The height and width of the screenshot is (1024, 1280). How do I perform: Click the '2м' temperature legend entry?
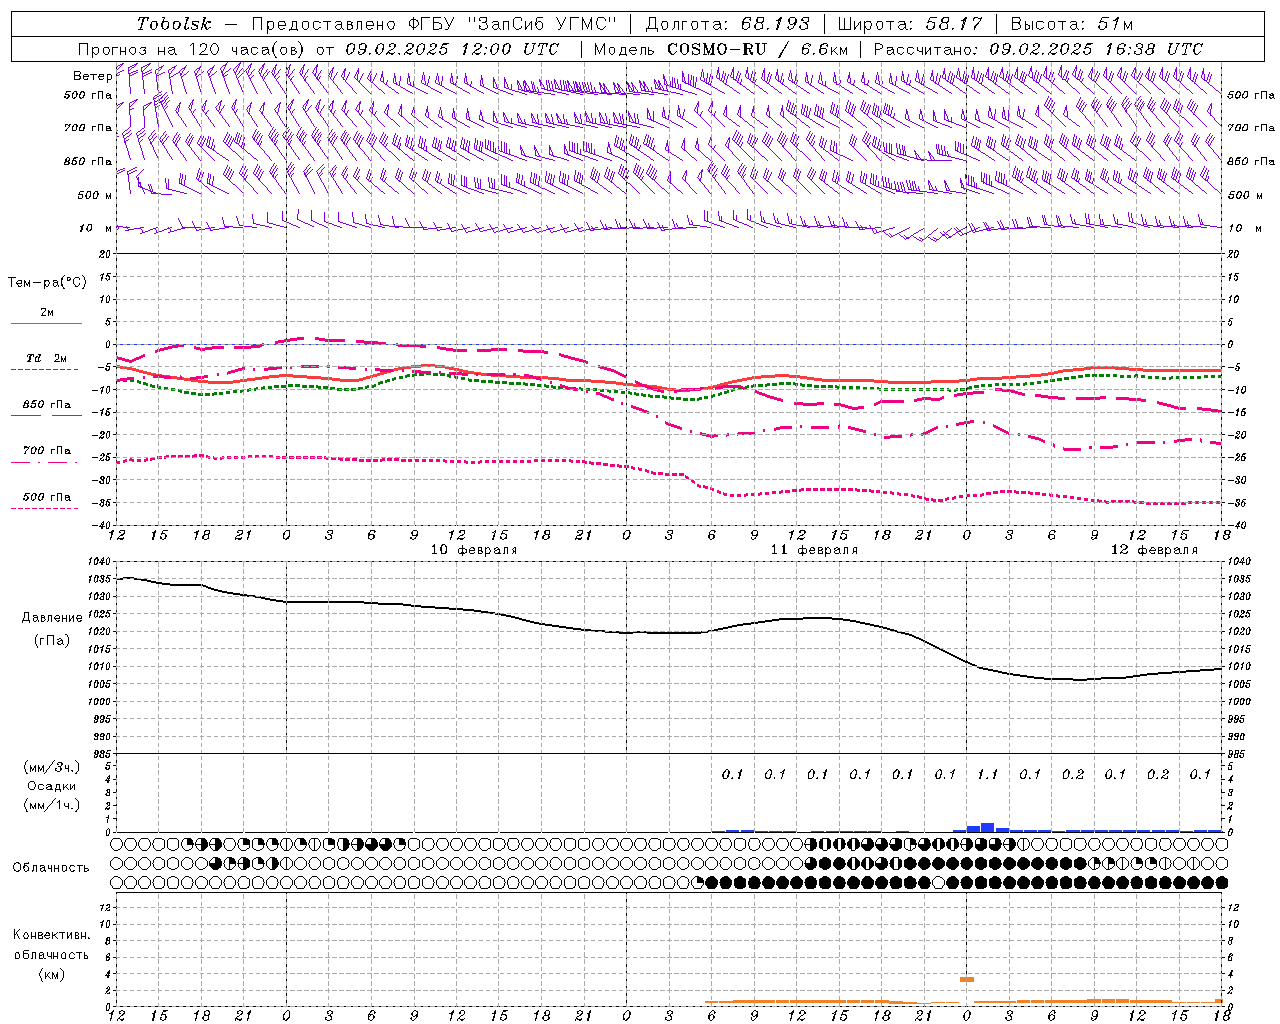tap(47, 313)
